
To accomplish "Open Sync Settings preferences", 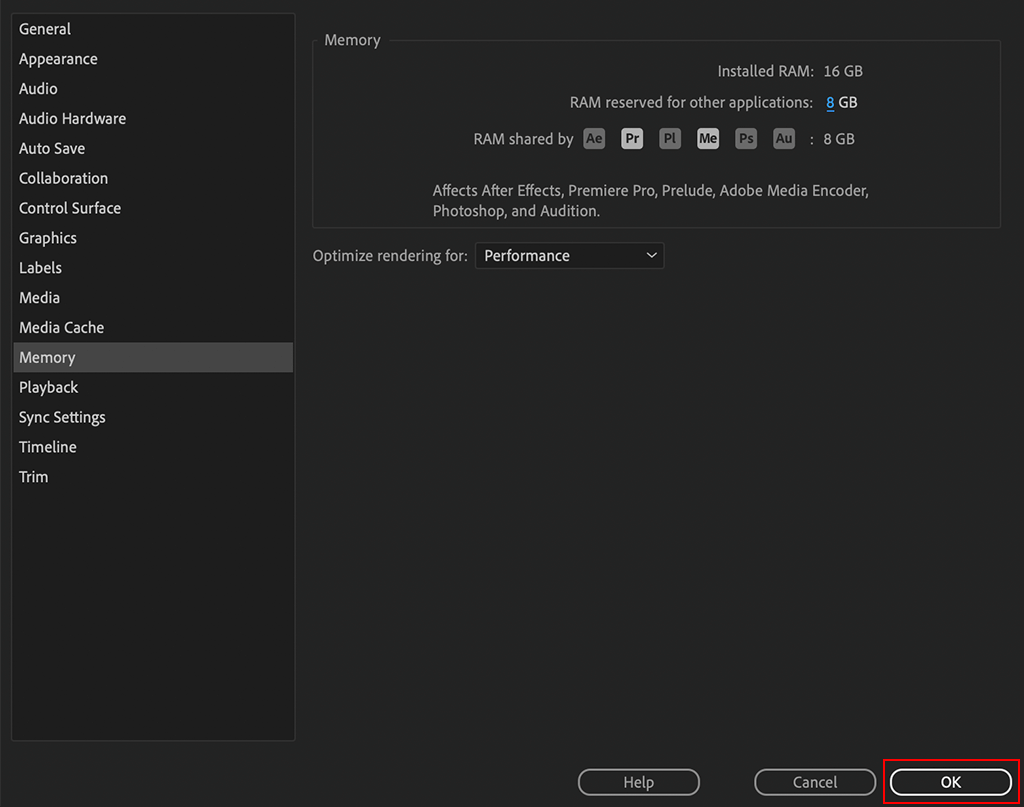I will coord(153,417).
